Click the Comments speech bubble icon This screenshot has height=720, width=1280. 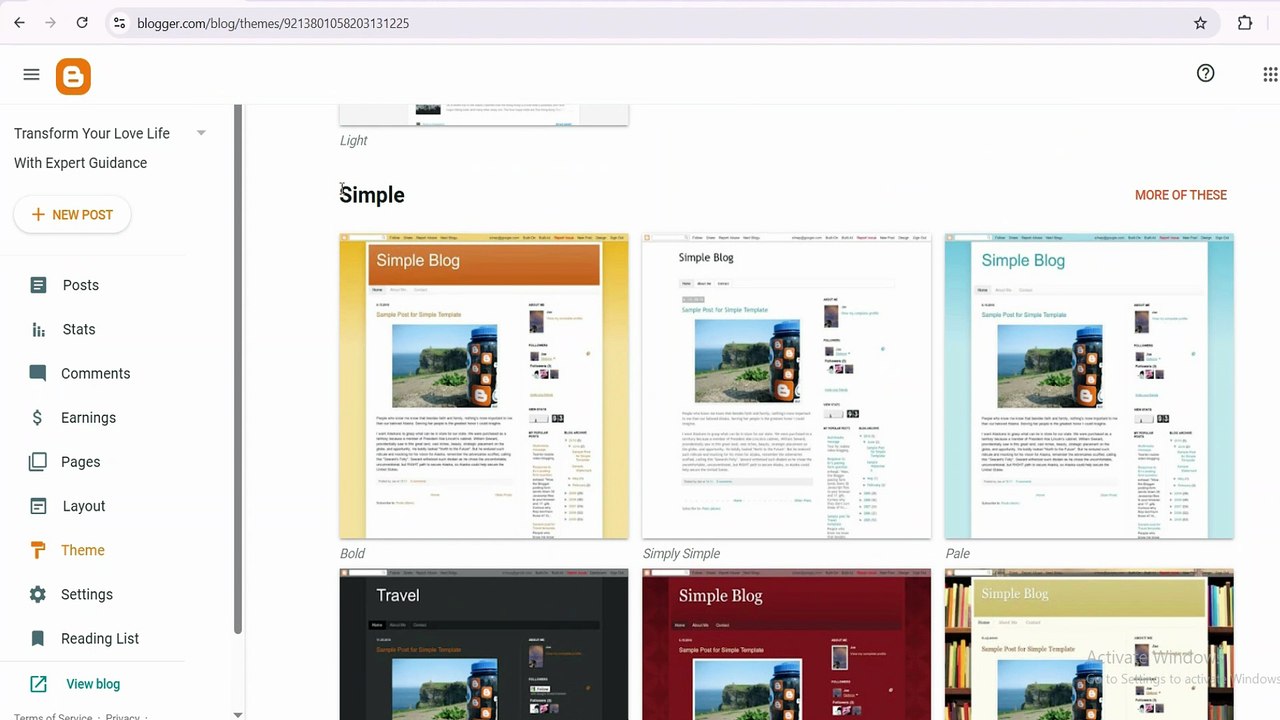[38, 373]
